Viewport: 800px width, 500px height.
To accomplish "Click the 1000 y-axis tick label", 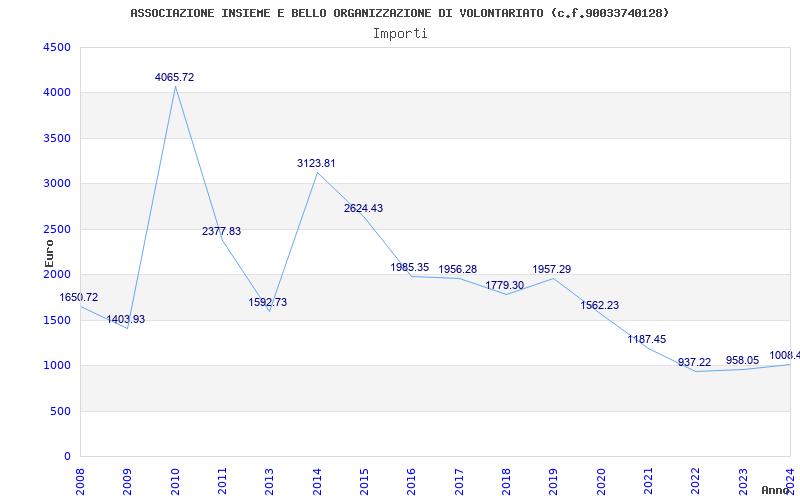I will pyautogui.click(x=57, y=366).
